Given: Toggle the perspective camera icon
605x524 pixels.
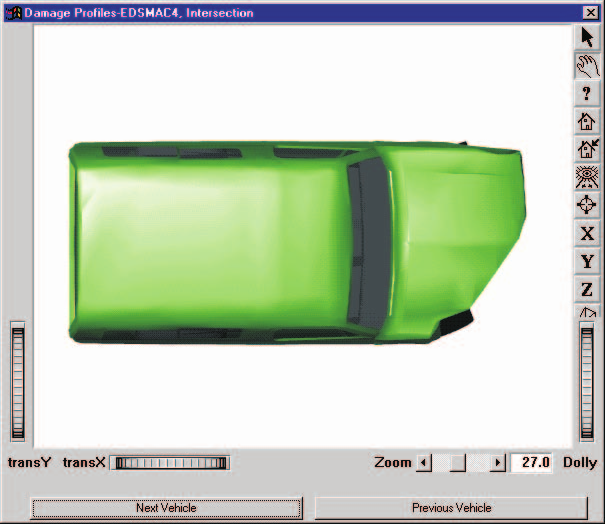Looking at the screenshot, I should point(587,311).
